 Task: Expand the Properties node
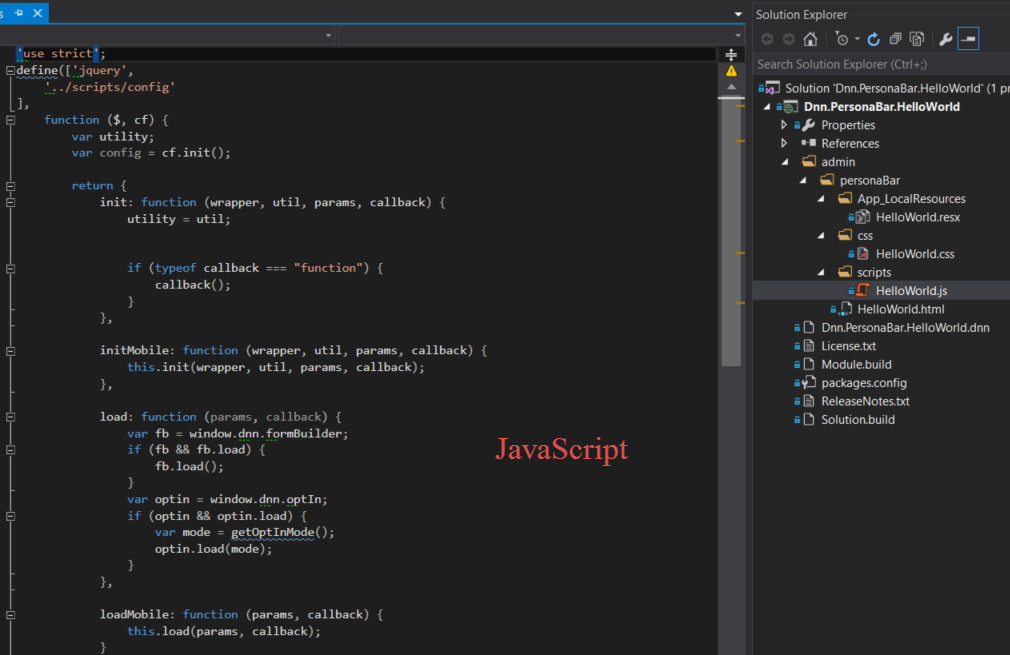pyautogui.click(x=784, y=125)
